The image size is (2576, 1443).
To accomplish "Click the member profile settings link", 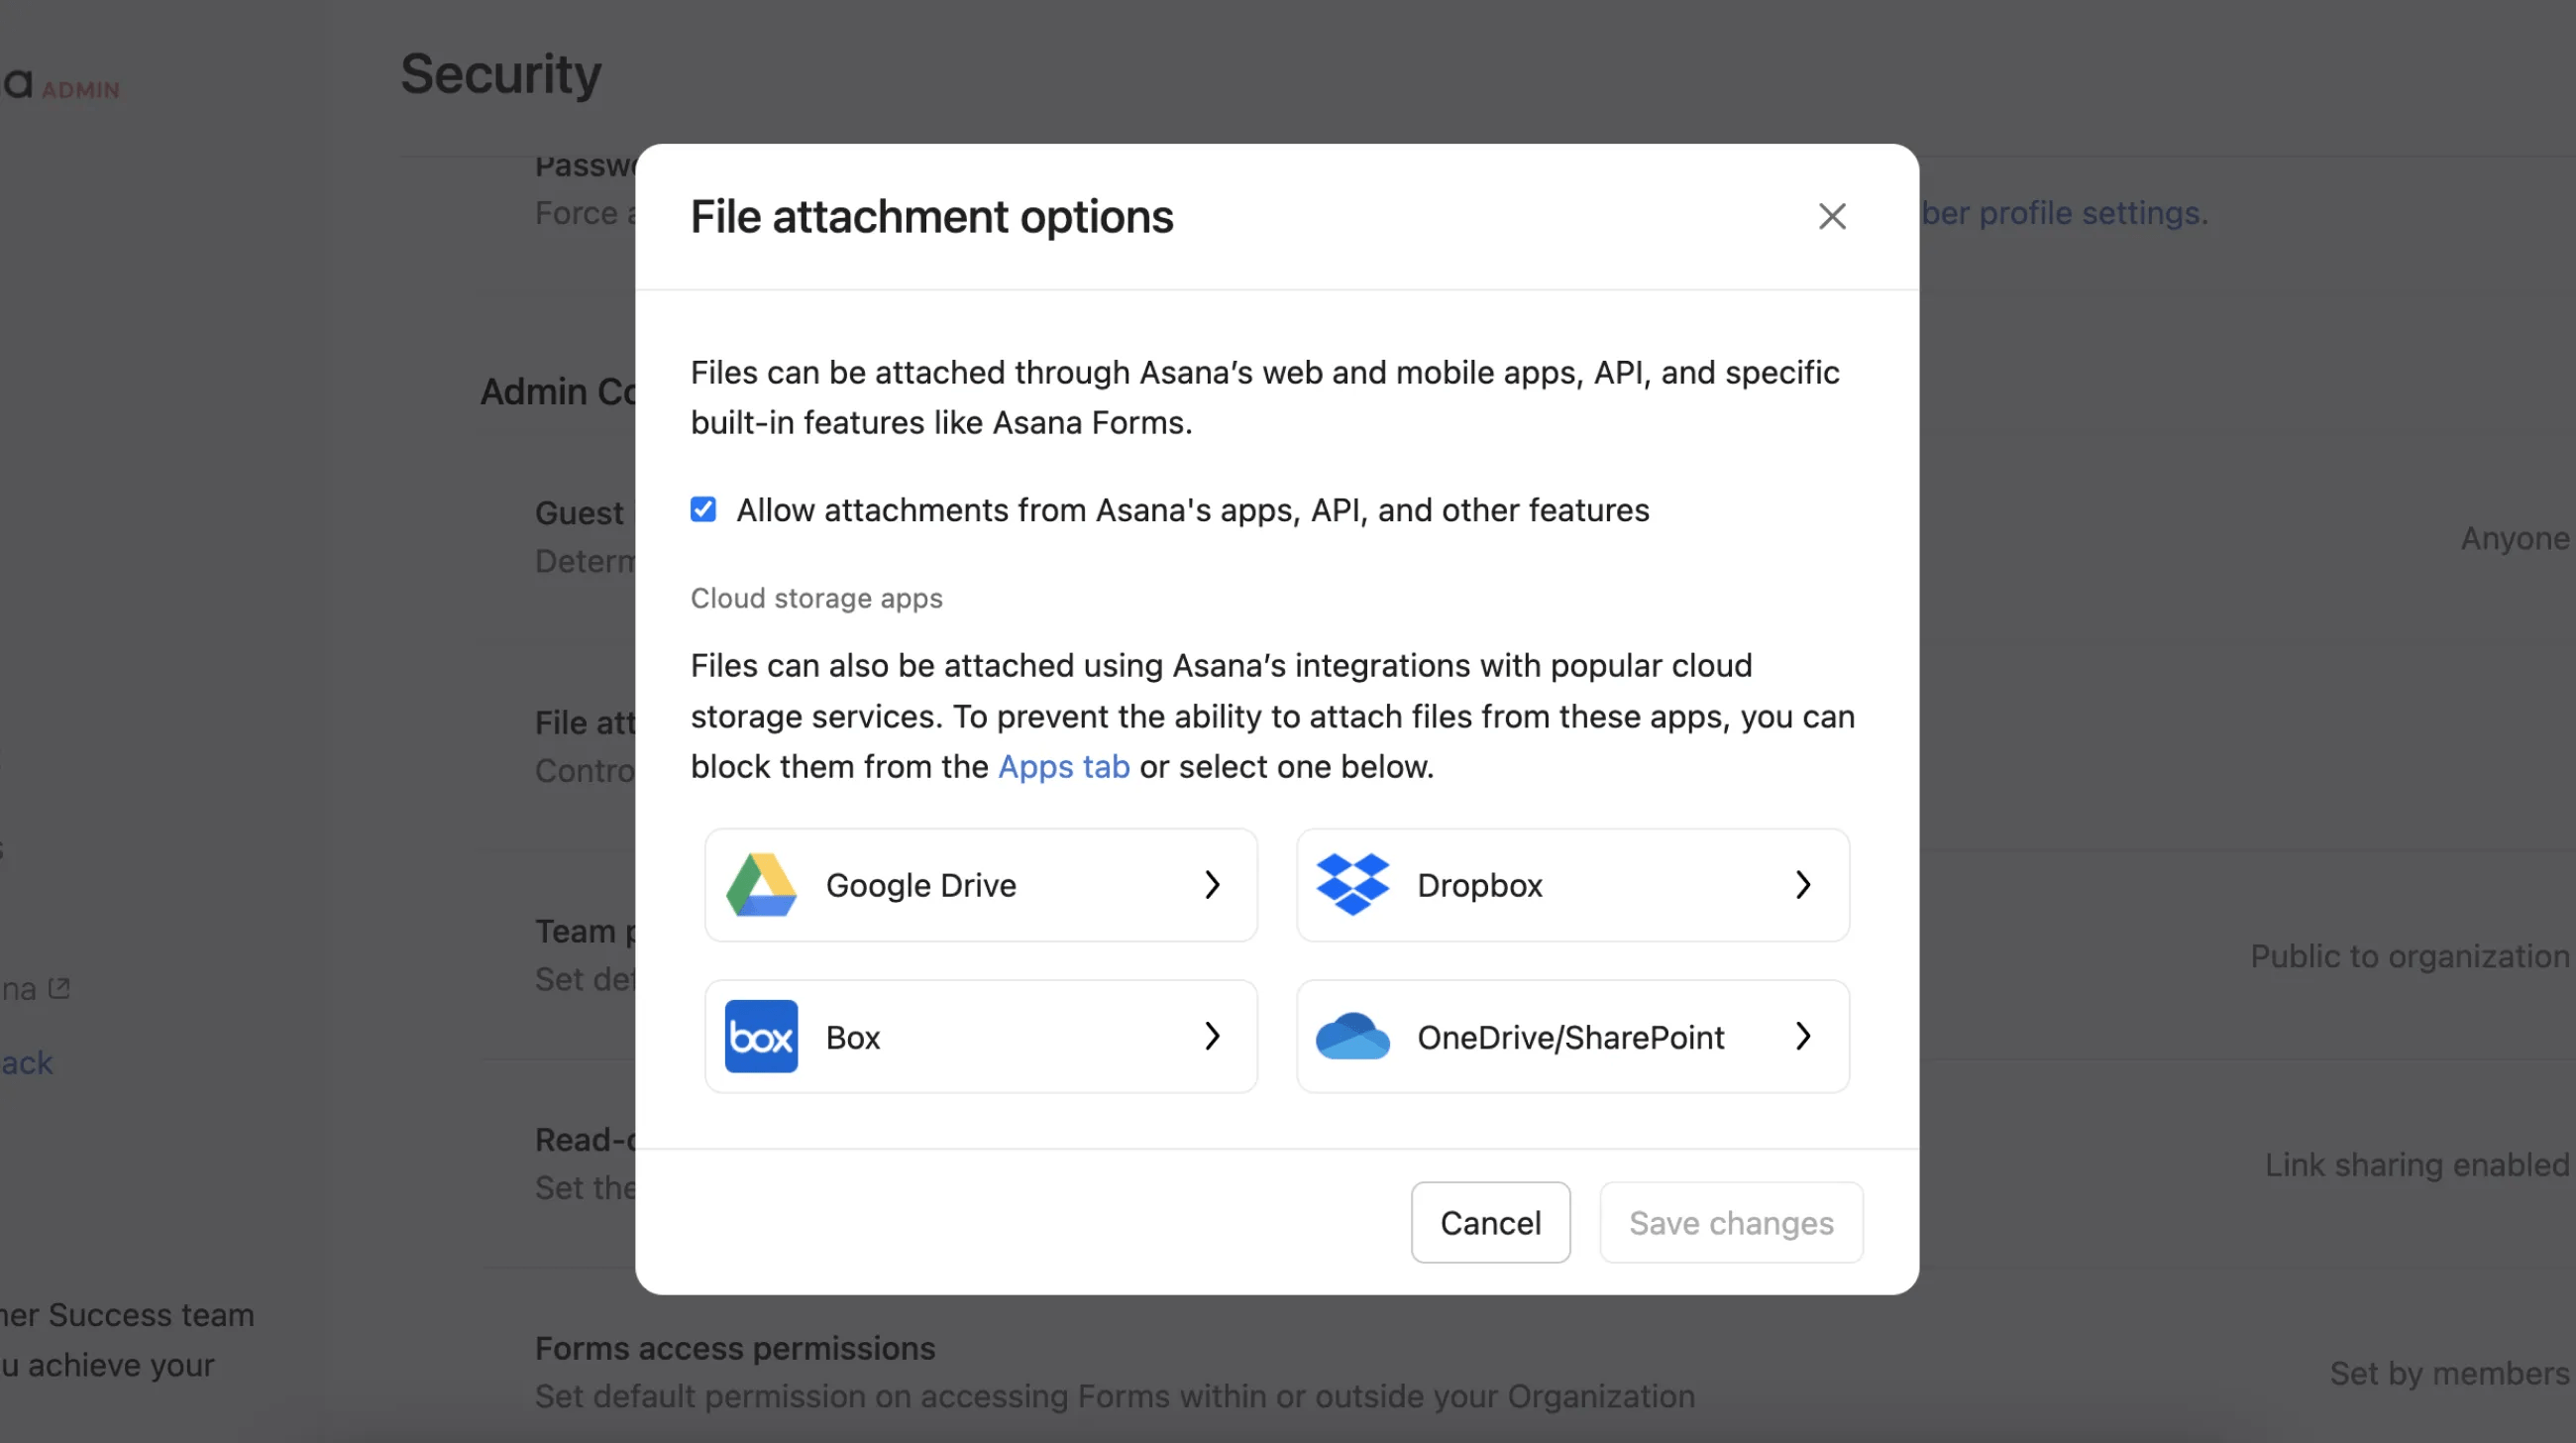I will click(2064, 213).
